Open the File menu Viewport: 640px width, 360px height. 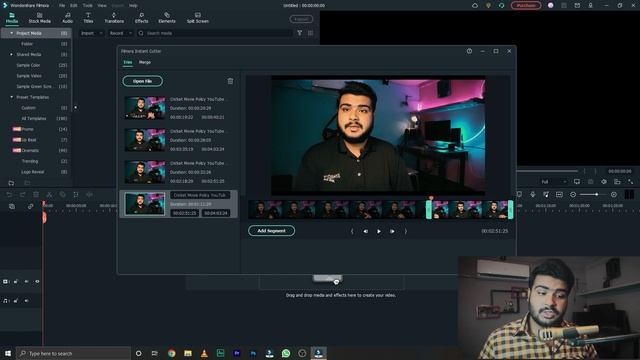(62, 5)
